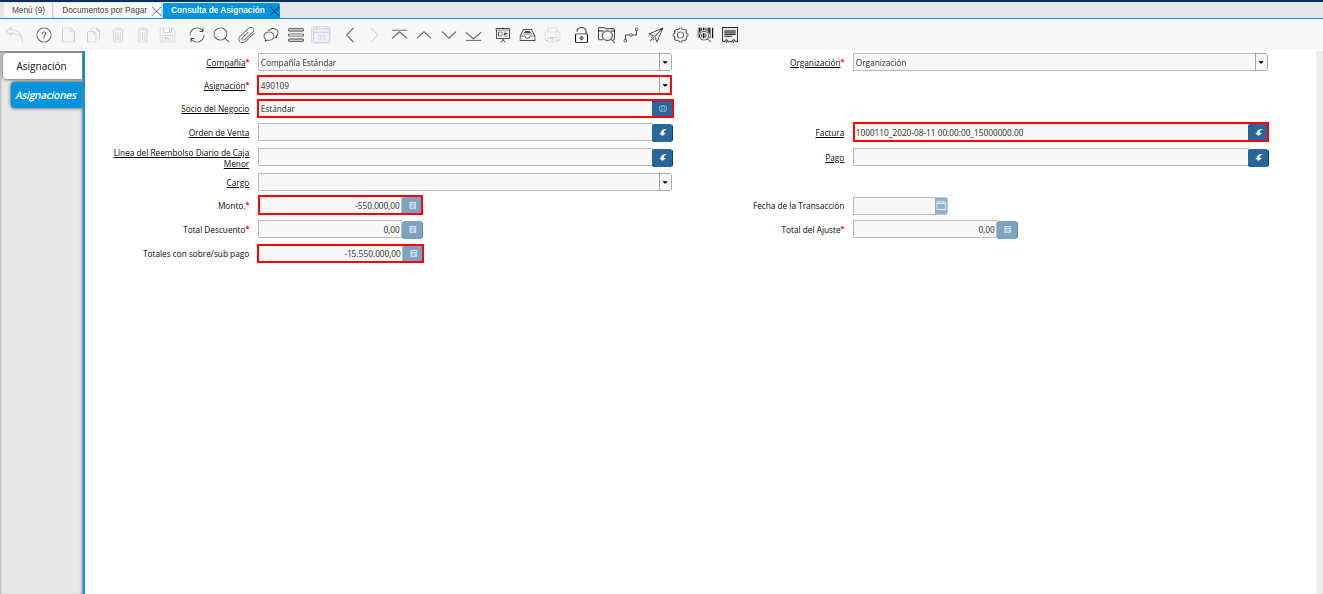Open Zoom Across folder-magnifier icon
This screenshot has width=1323, height=594.
606,35
